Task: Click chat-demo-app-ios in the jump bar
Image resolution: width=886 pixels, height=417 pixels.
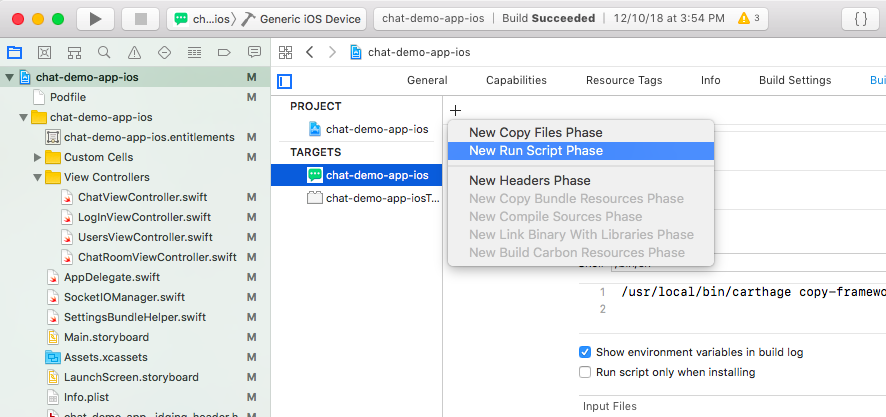Action: pos(419,53)
